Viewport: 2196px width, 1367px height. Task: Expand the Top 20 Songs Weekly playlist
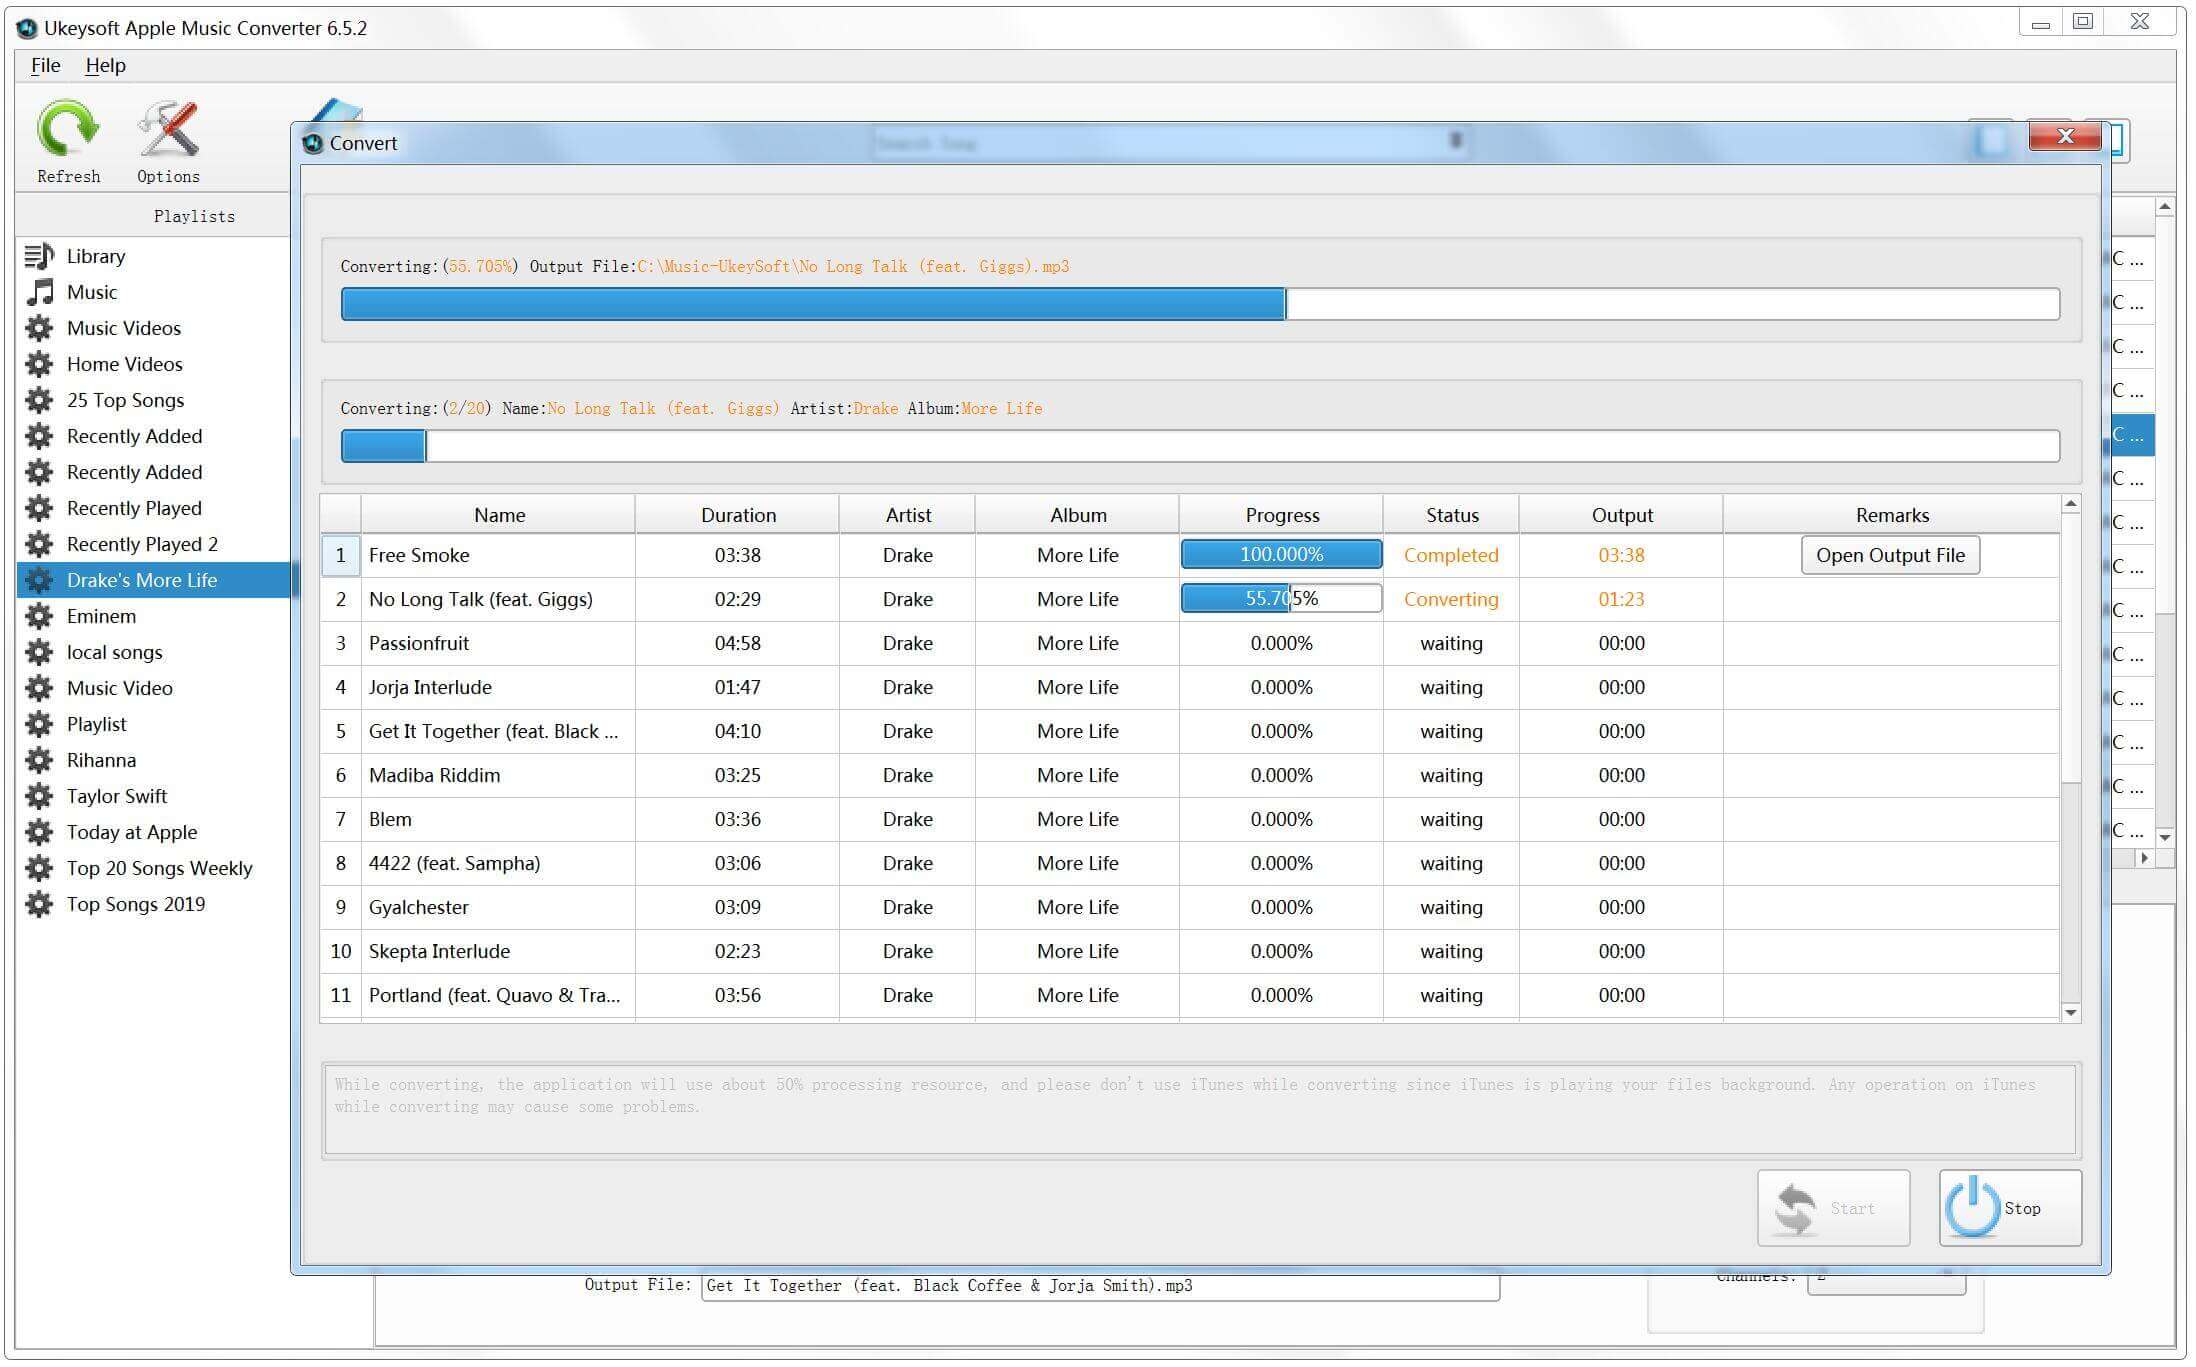157,868
